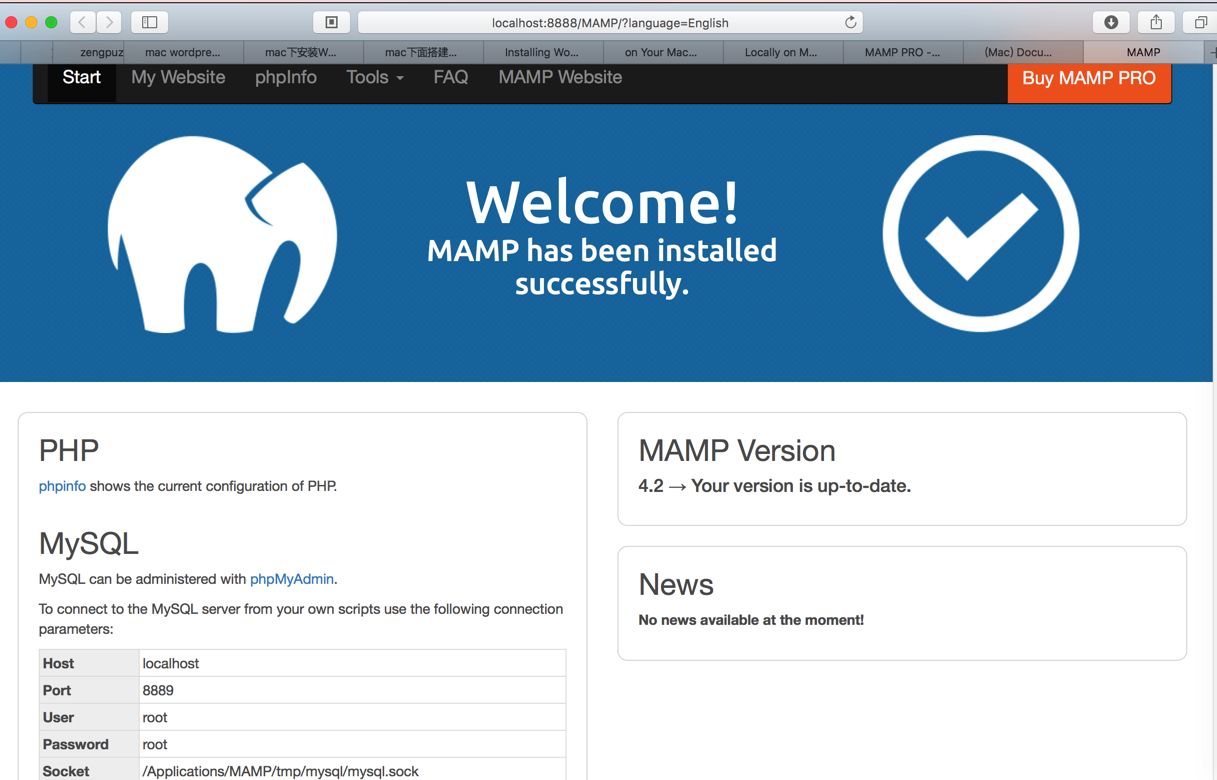Switch to the mac wordpre... tab
The width and height of the screenshot is (1217, 780).
(183, 52)
